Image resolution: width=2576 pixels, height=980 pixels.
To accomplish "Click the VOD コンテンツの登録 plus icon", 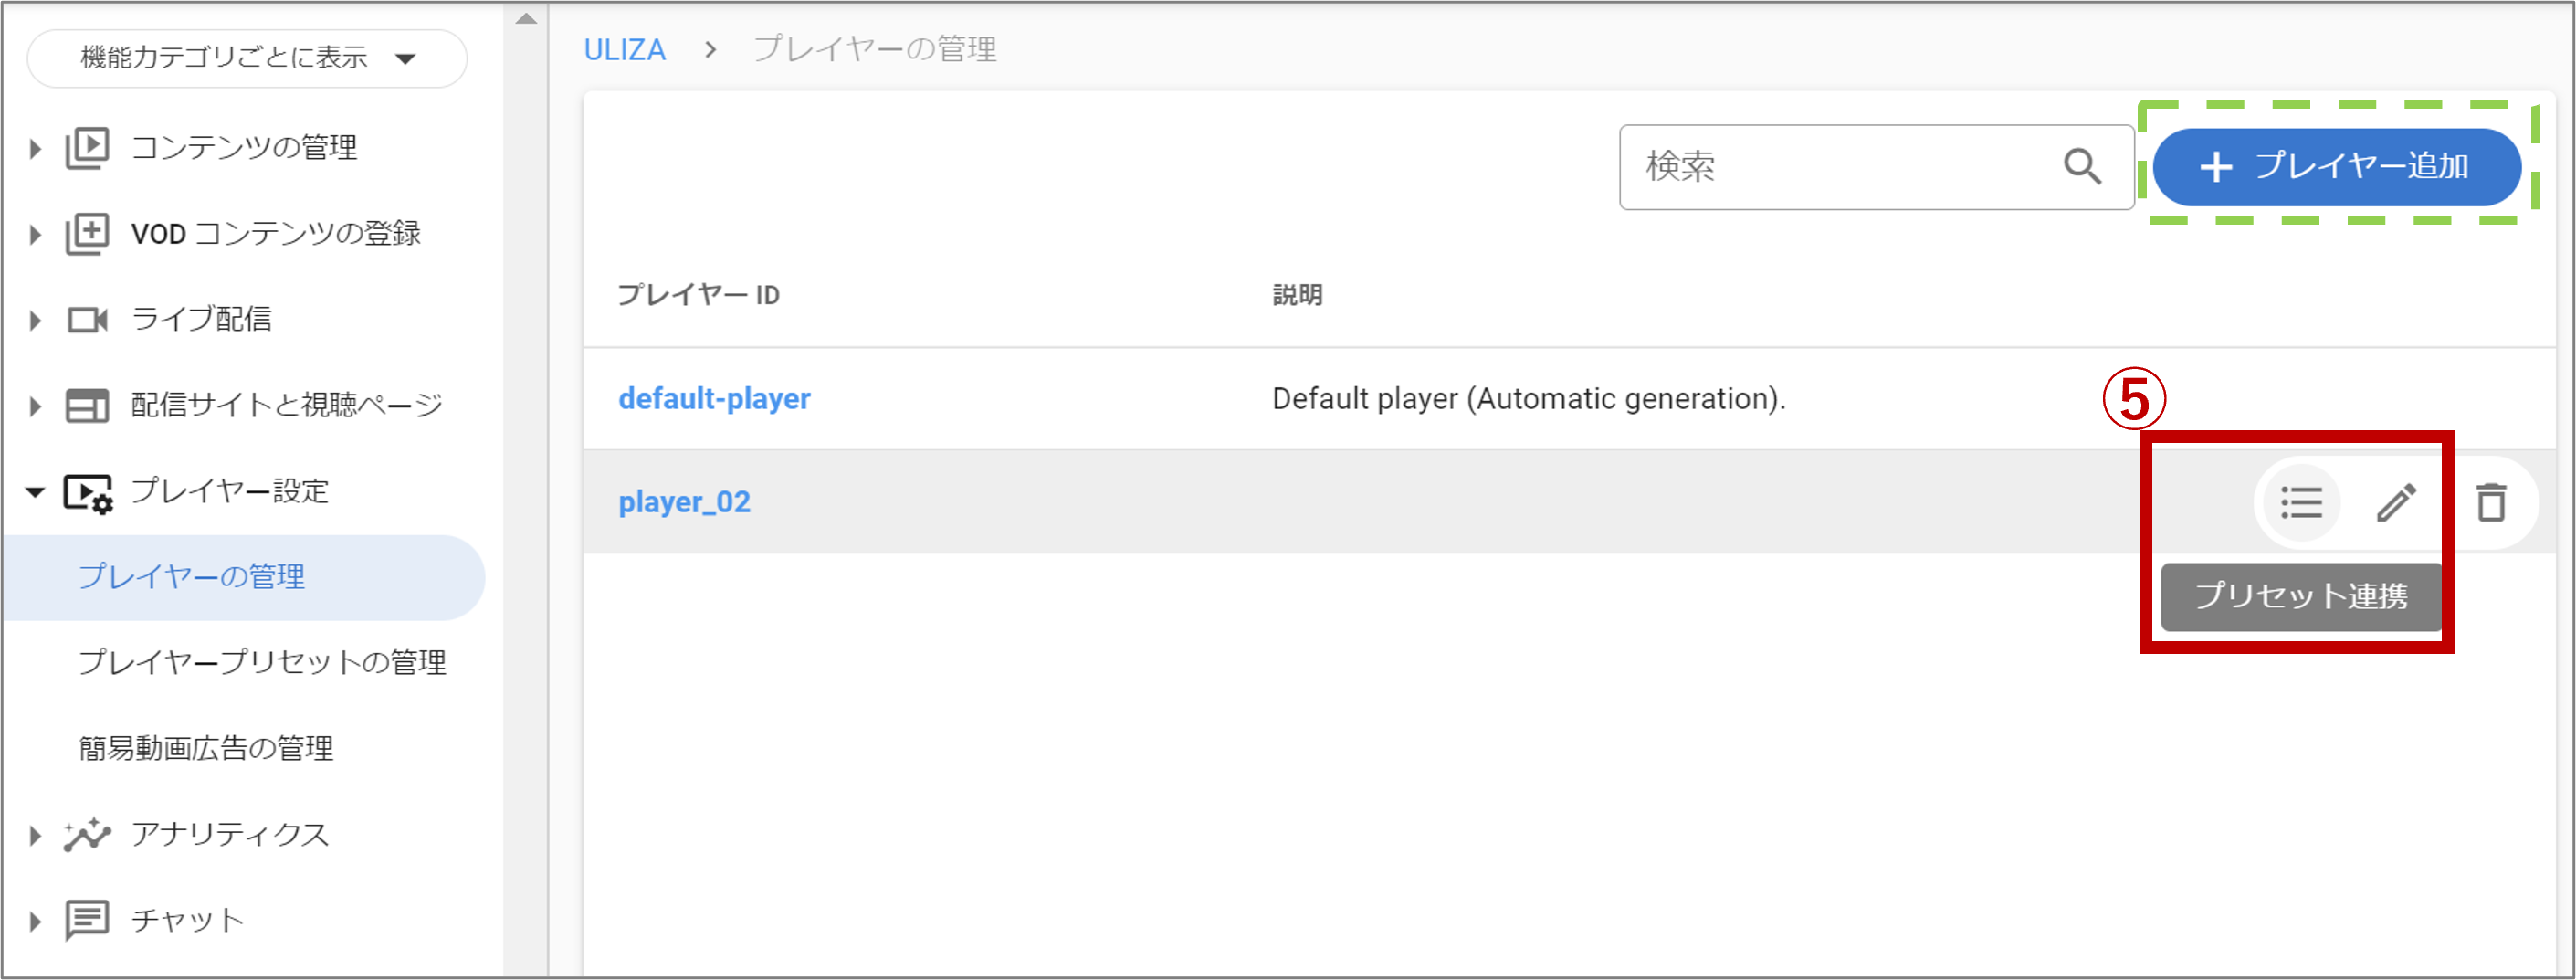I will pos(88,234).
